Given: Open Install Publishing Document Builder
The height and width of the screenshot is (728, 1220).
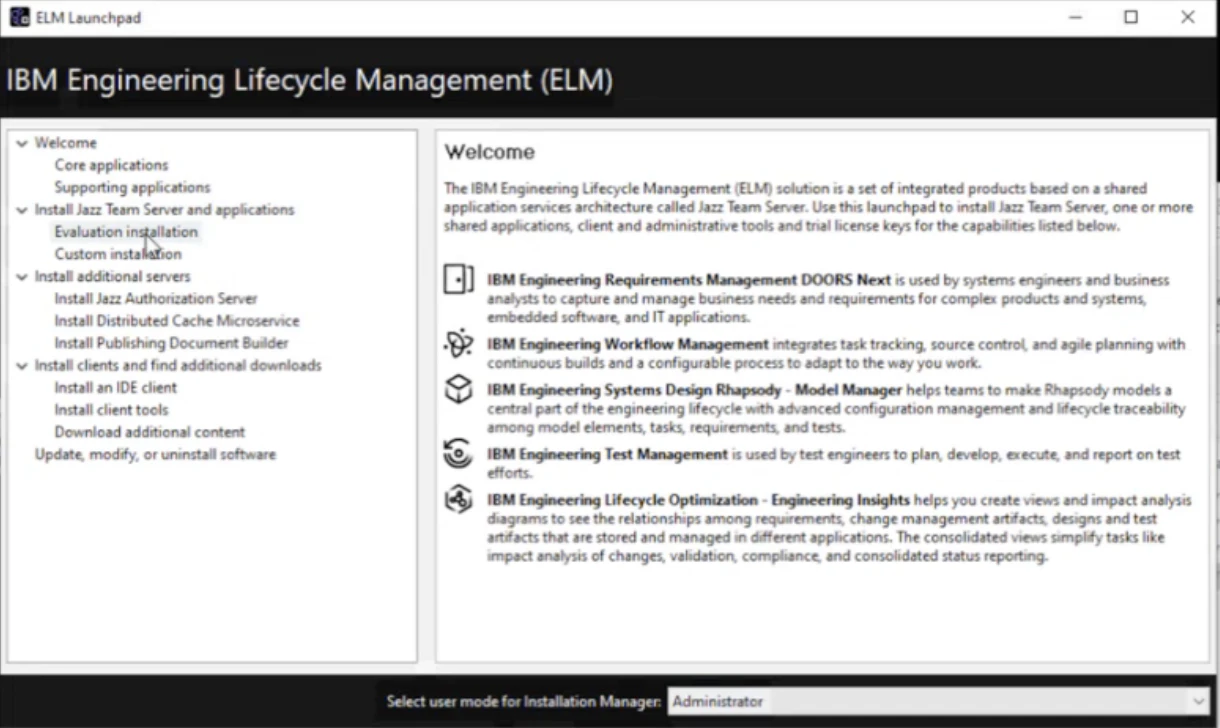Looking at the screenshot, I should coord(171,343).
